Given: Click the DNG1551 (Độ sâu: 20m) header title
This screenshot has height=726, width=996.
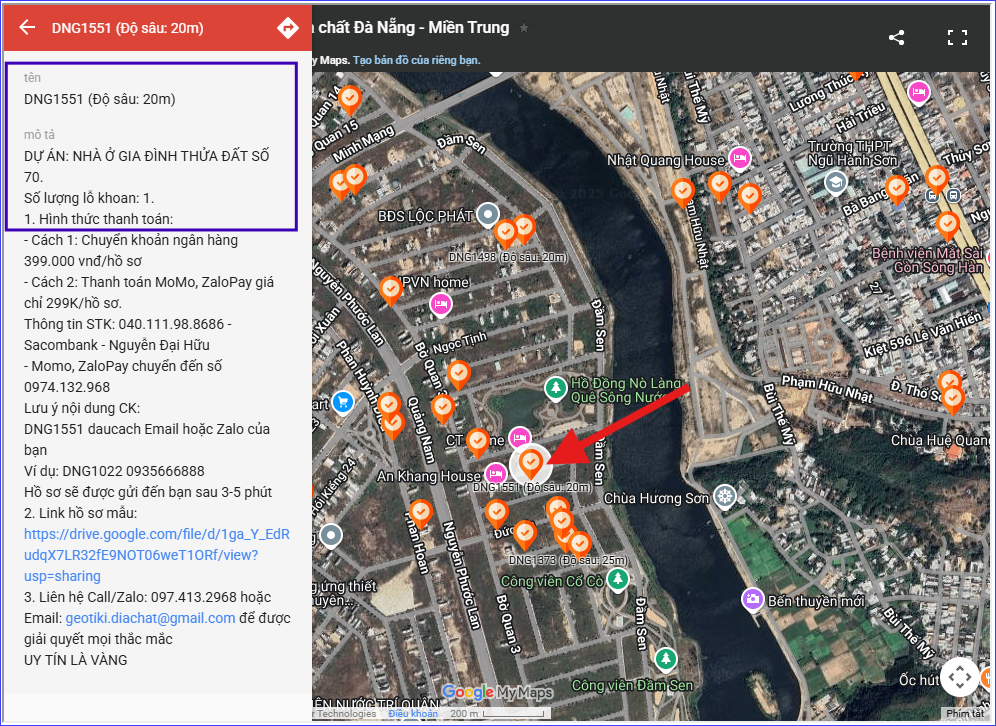Looking at the screenshot, I should point(128,28).
